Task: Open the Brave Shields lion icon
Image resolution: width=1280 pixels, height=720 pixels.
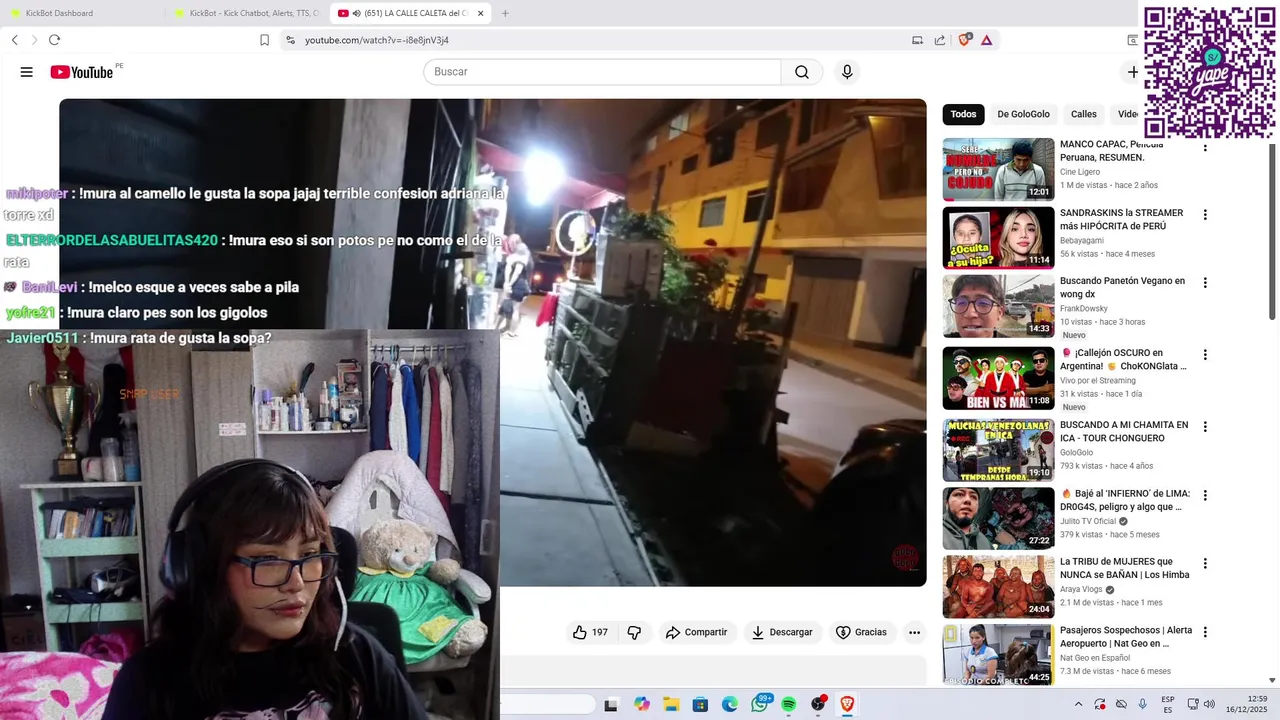Action: point(964,40)
